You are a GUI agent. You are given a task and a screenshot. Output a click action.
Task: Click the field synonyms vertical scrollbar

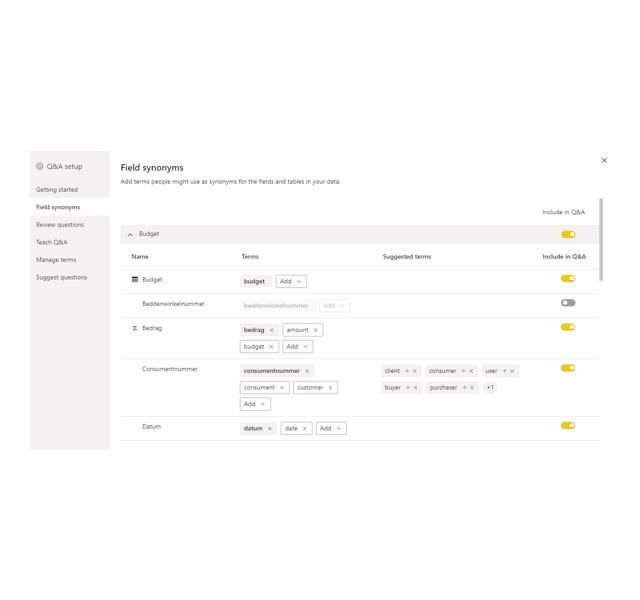coord(601,240)
